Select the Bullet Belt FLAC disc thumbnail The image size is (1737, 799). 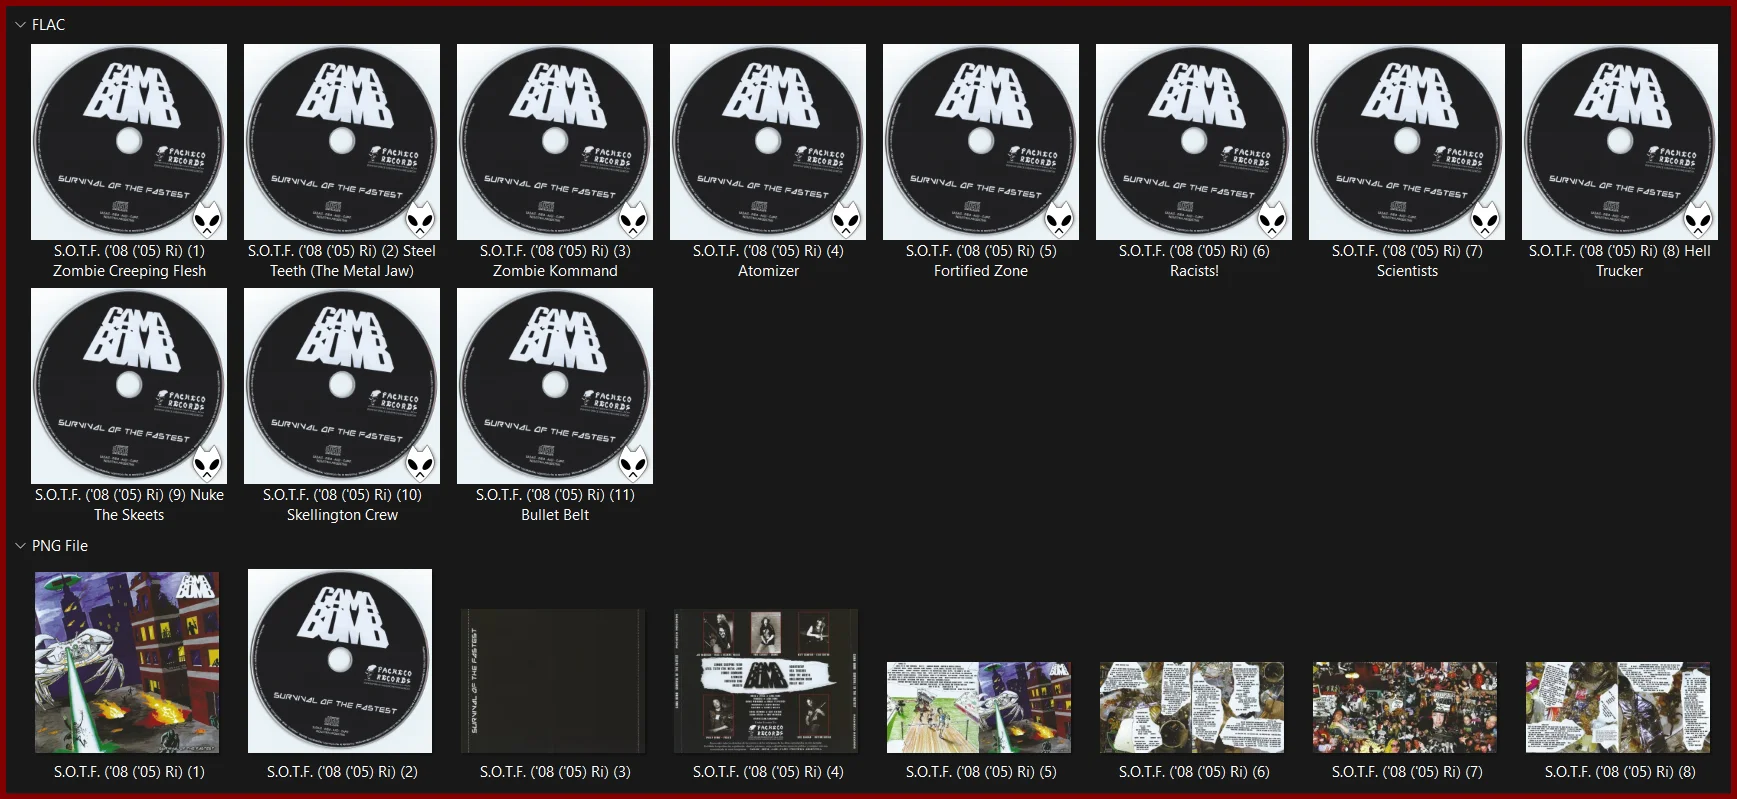coord(555,386)
